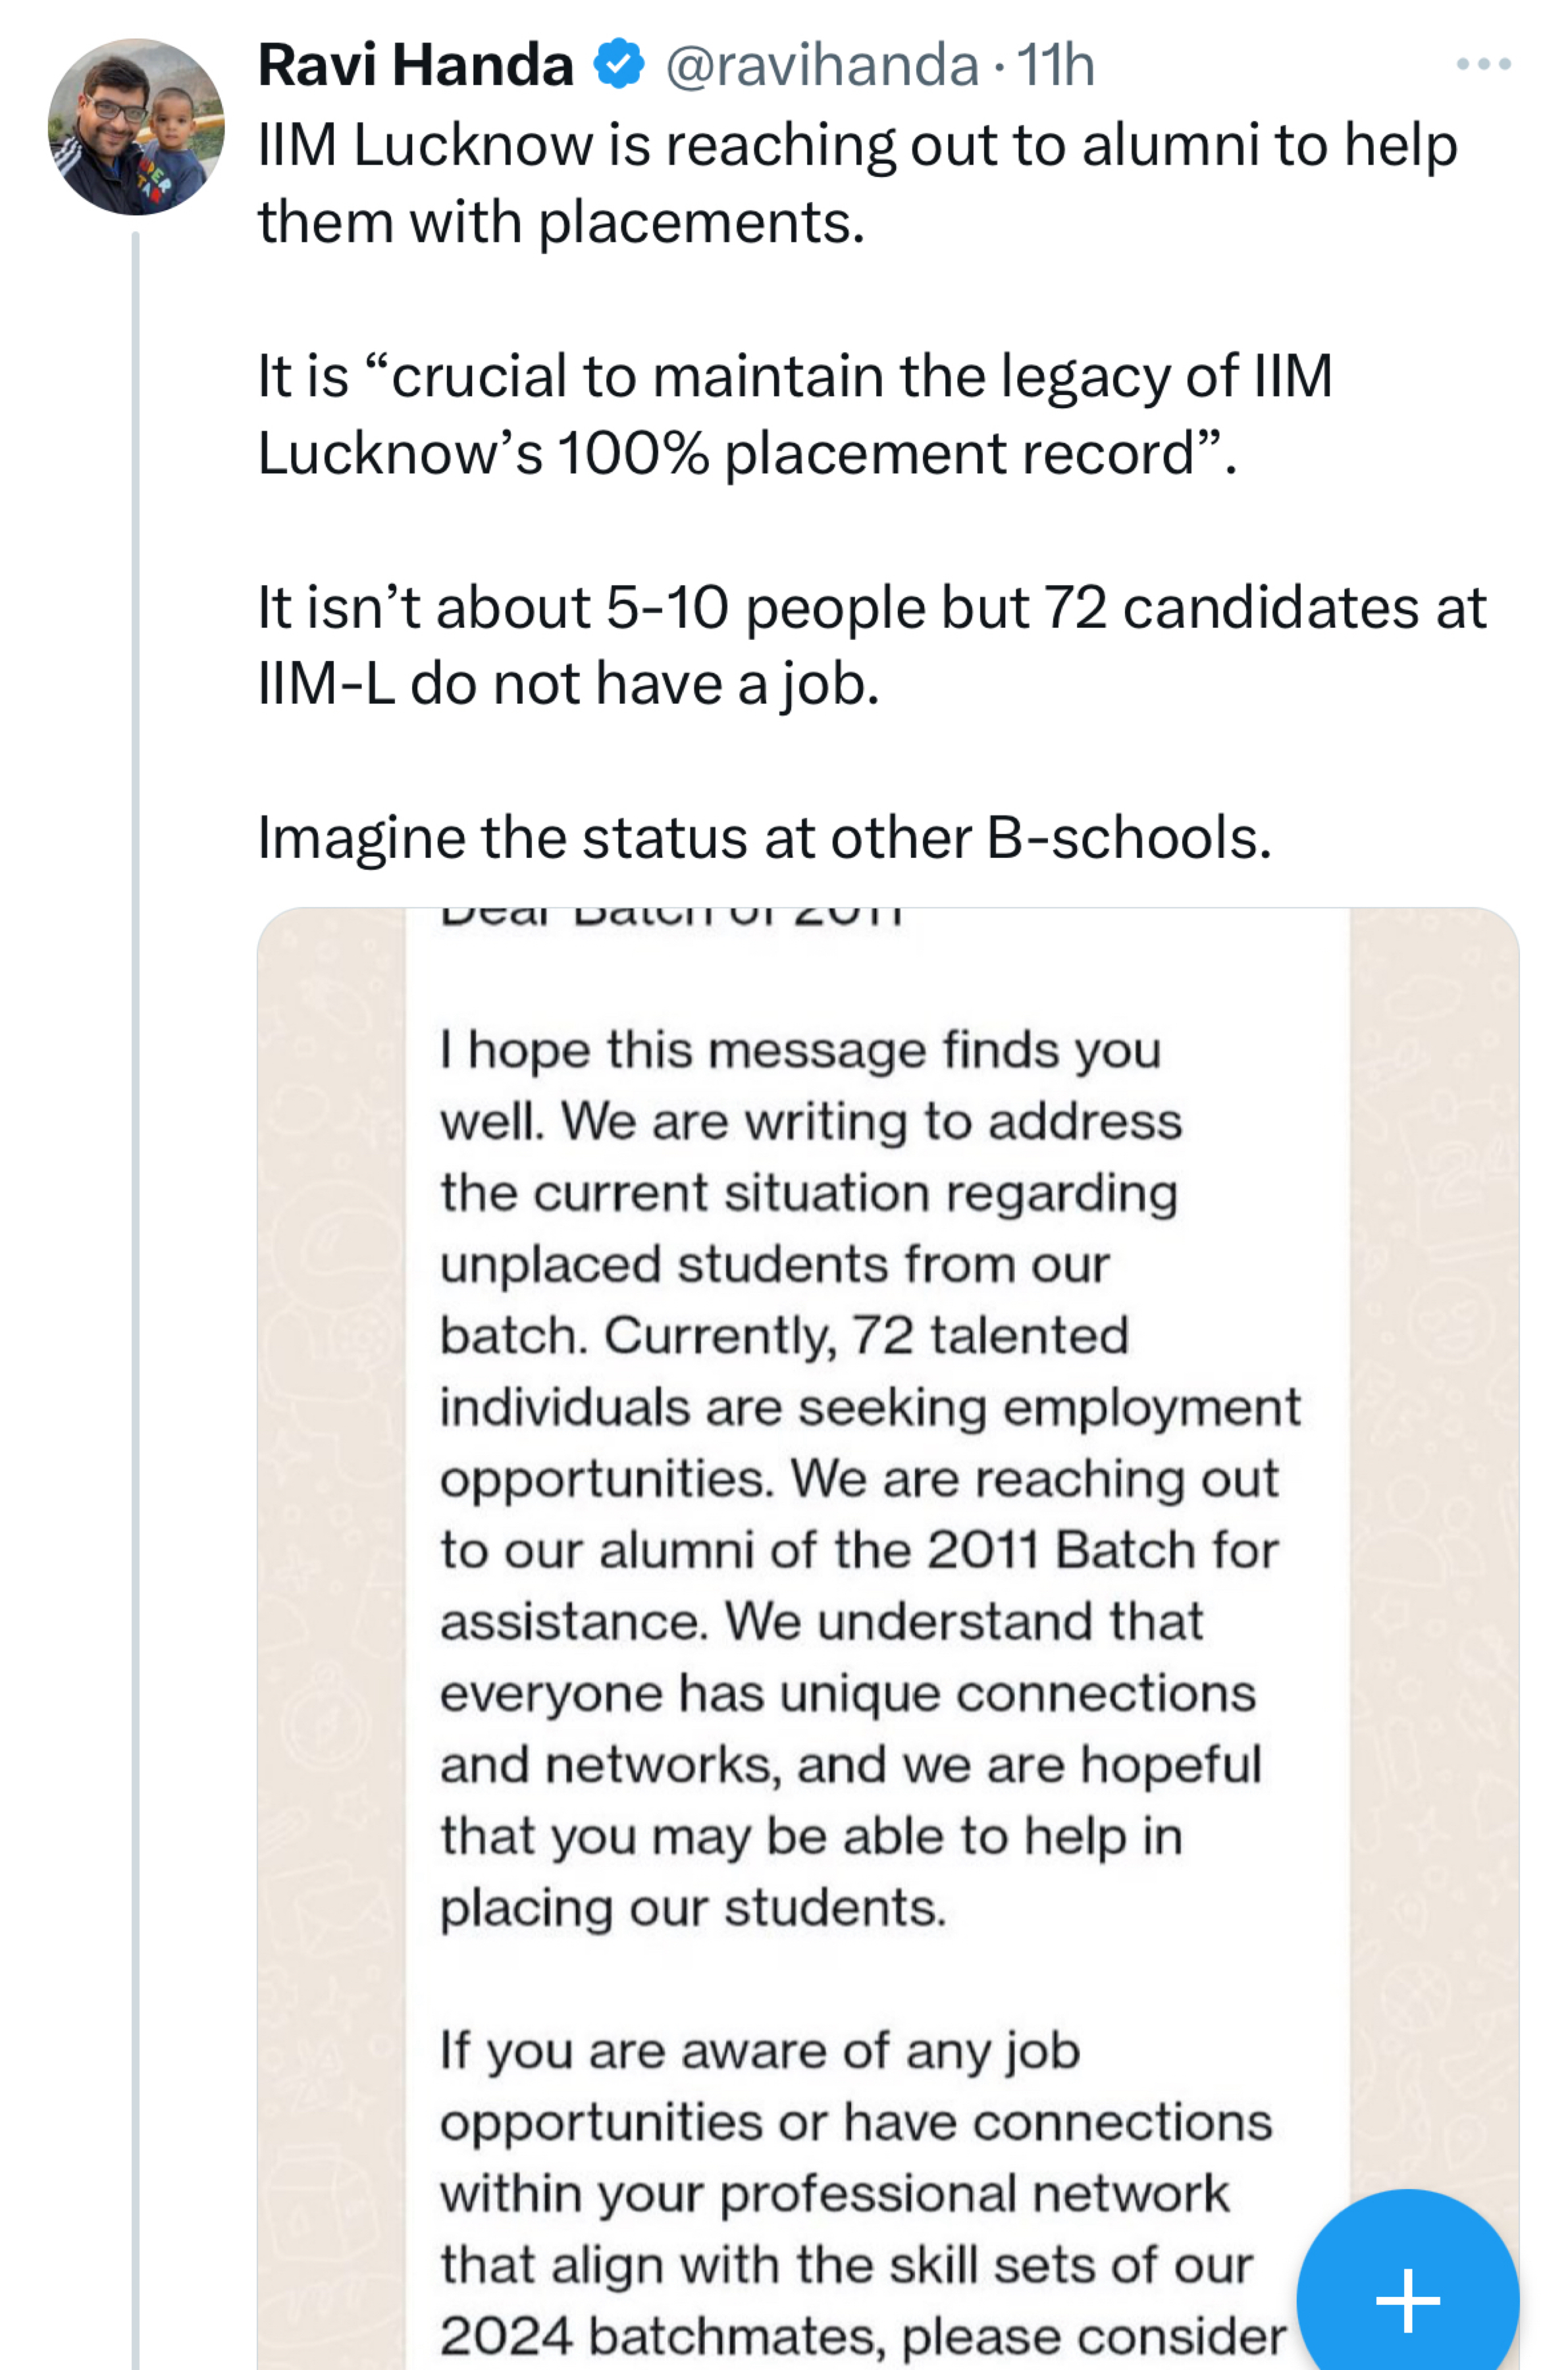
Task: Tap "Imagine the status at other B-schools" line
Action: tap(764, 838)
